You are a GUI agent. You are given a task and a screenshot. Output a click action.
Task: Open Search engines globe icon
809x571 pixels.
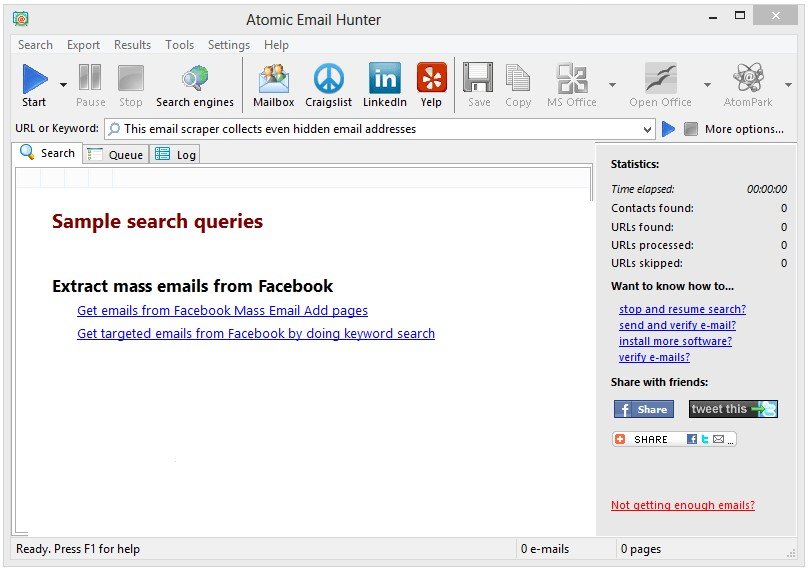pos(195,78)
